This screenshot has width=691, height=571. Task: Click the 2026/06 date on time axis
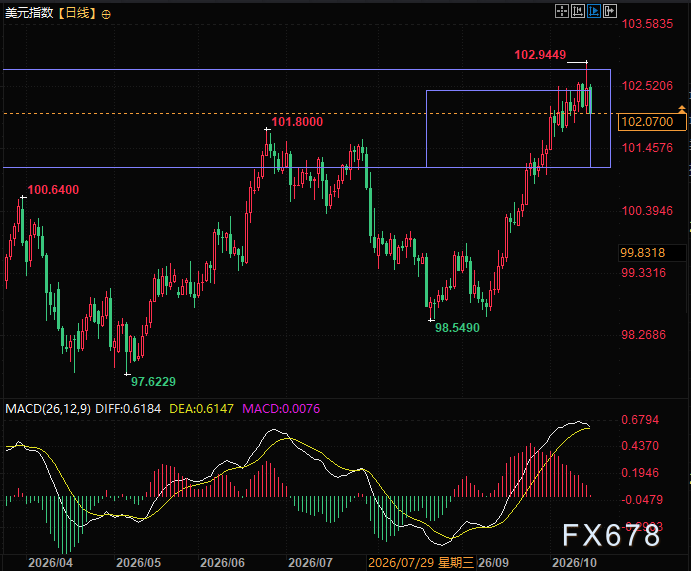[x=222, y=563]
